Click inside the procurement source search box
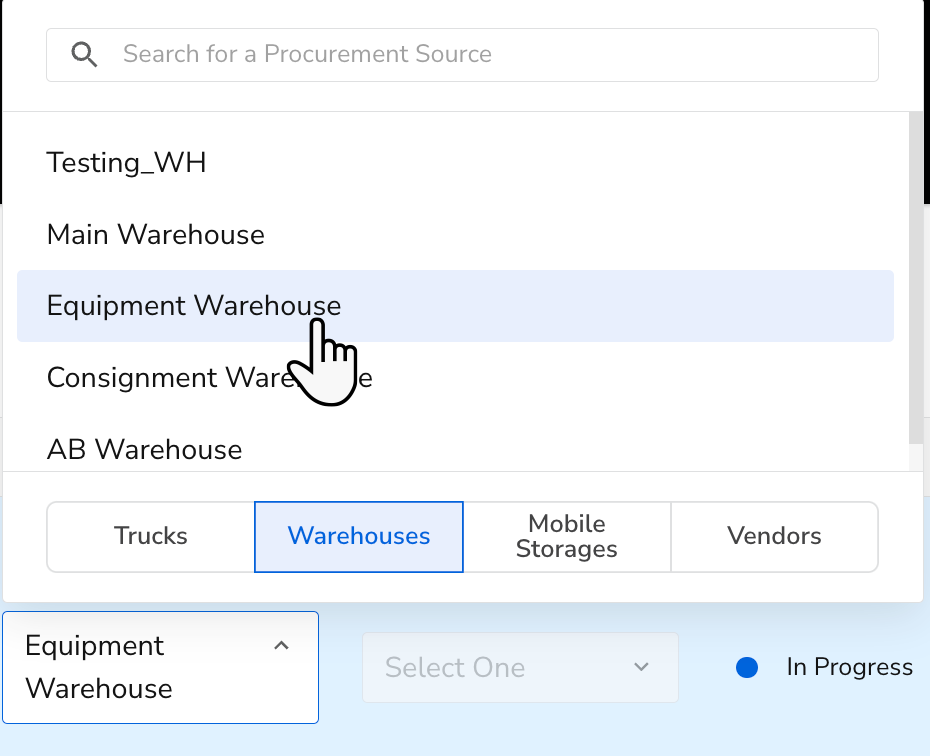Image resolution: width=930 pixels, height=756 pixels. 462,54
